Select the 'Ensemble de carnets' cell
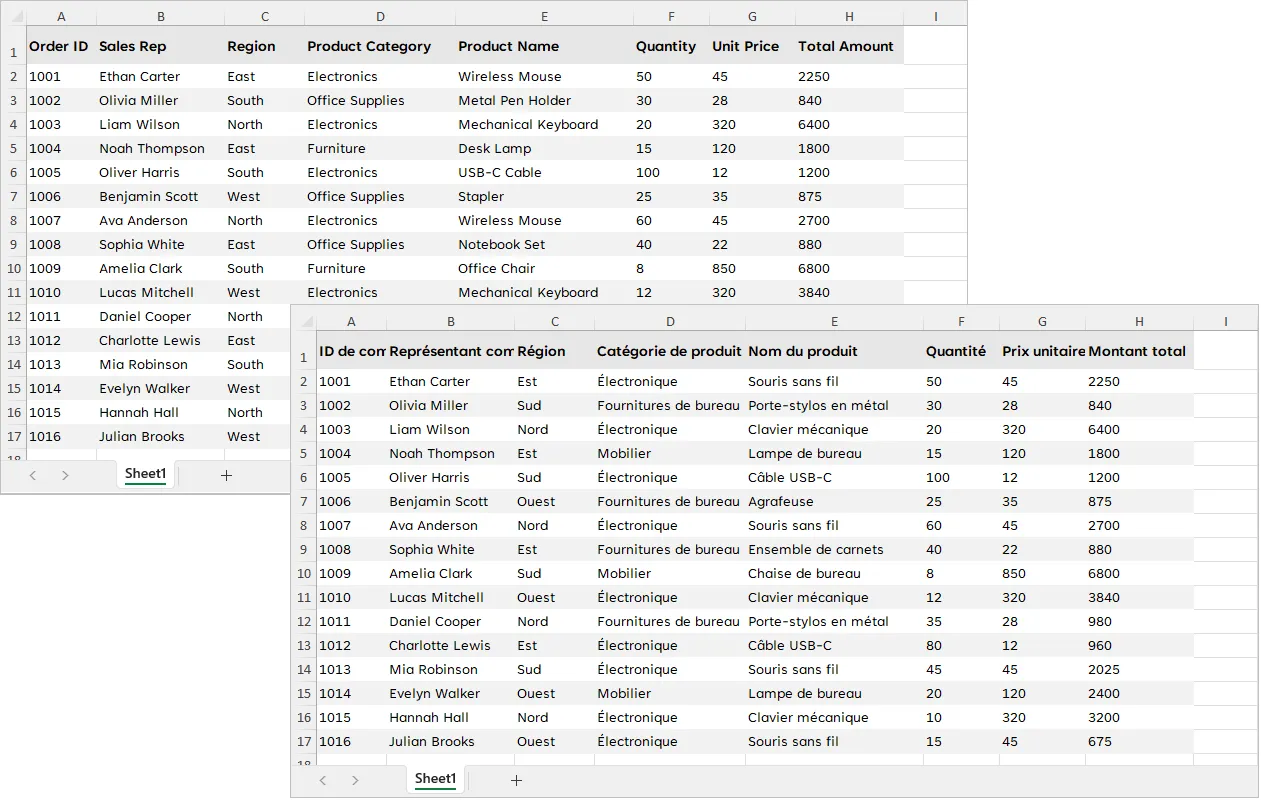This screenshot has width=1261, height=800. pos(834,549)
